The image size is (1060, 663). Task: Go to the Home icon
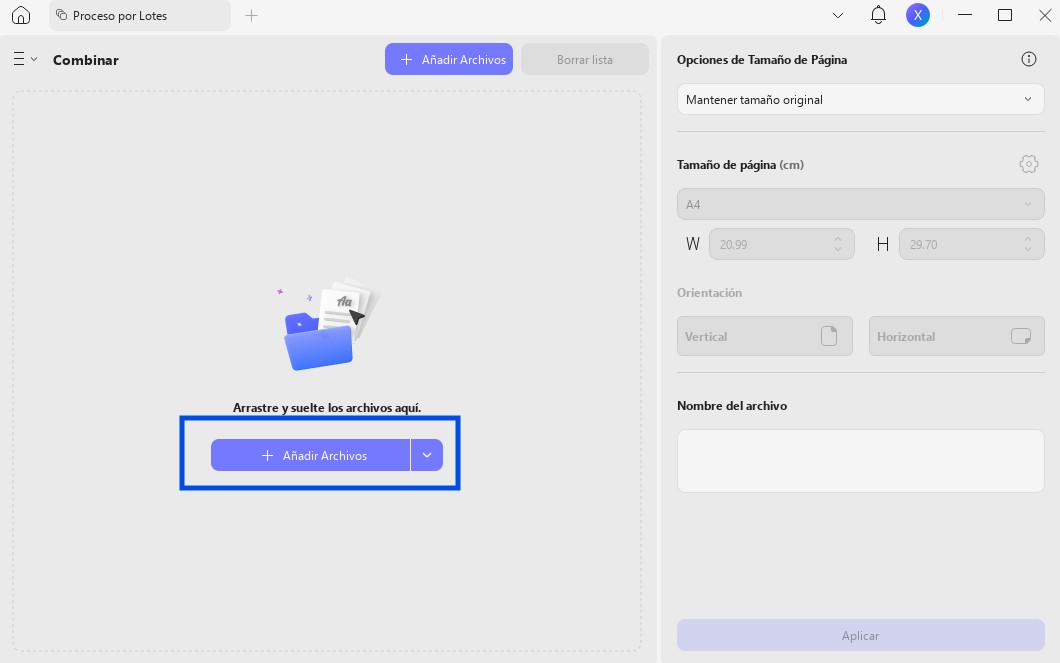click(x=21, y=15)
